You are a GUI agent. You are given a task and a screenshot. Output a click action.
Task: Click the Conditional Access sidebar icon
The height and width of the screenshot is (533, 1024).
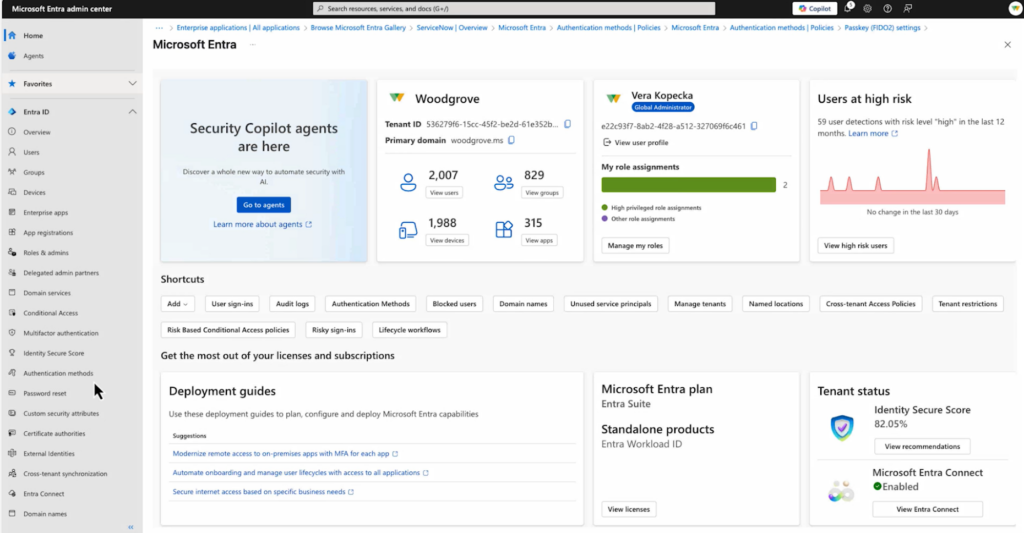tap(12, 312)
